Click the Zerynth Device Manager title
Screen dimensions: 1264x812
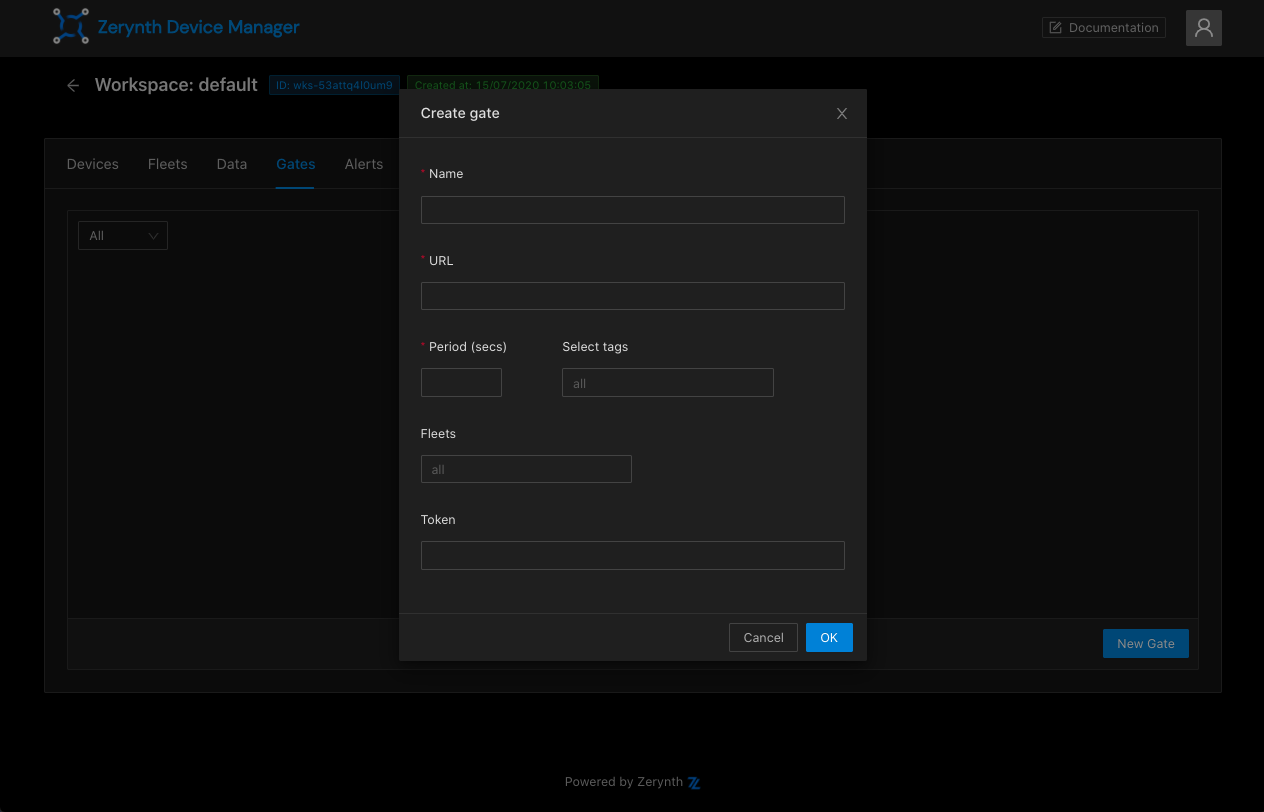[199, 27]
